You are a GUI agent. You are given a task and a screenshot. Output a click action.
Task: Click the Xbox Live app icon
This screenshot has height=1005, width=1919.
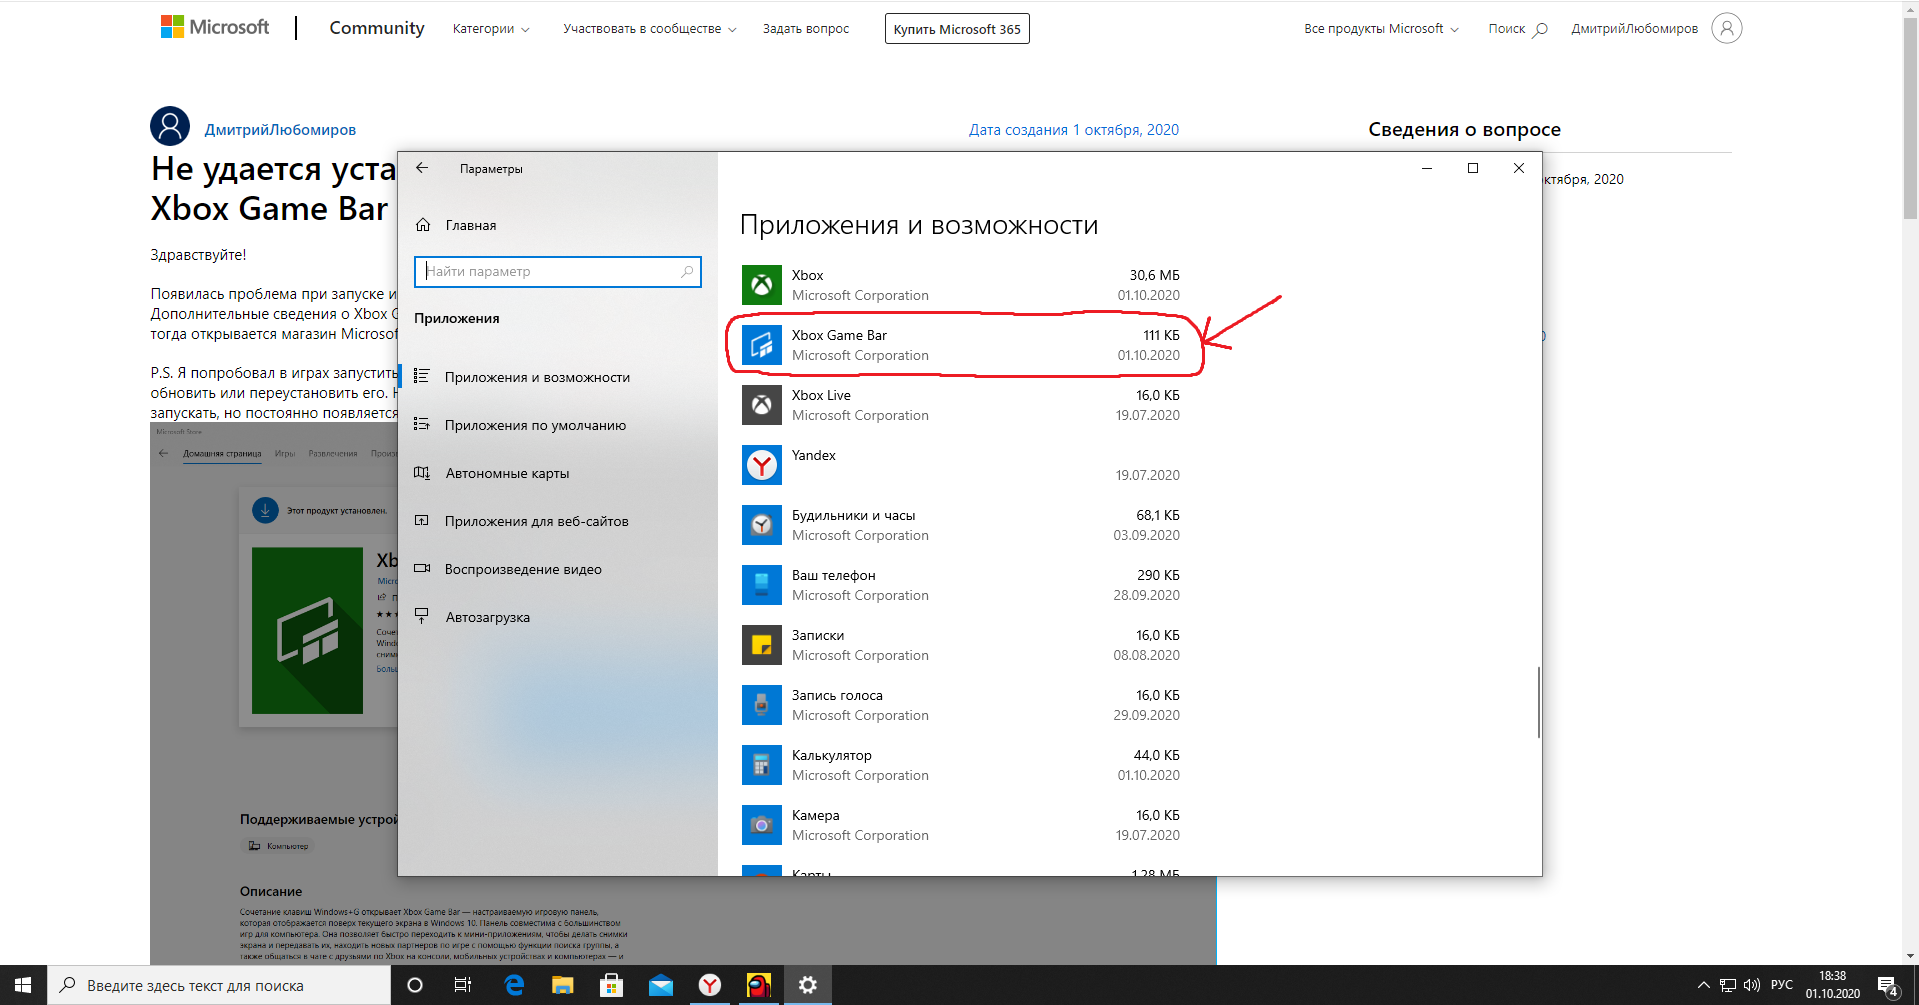point(761,405)
